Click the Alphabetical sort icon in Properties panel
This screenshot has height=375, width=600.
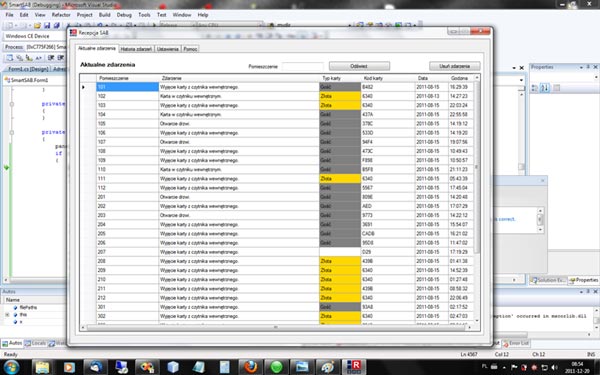pos(545,88)
